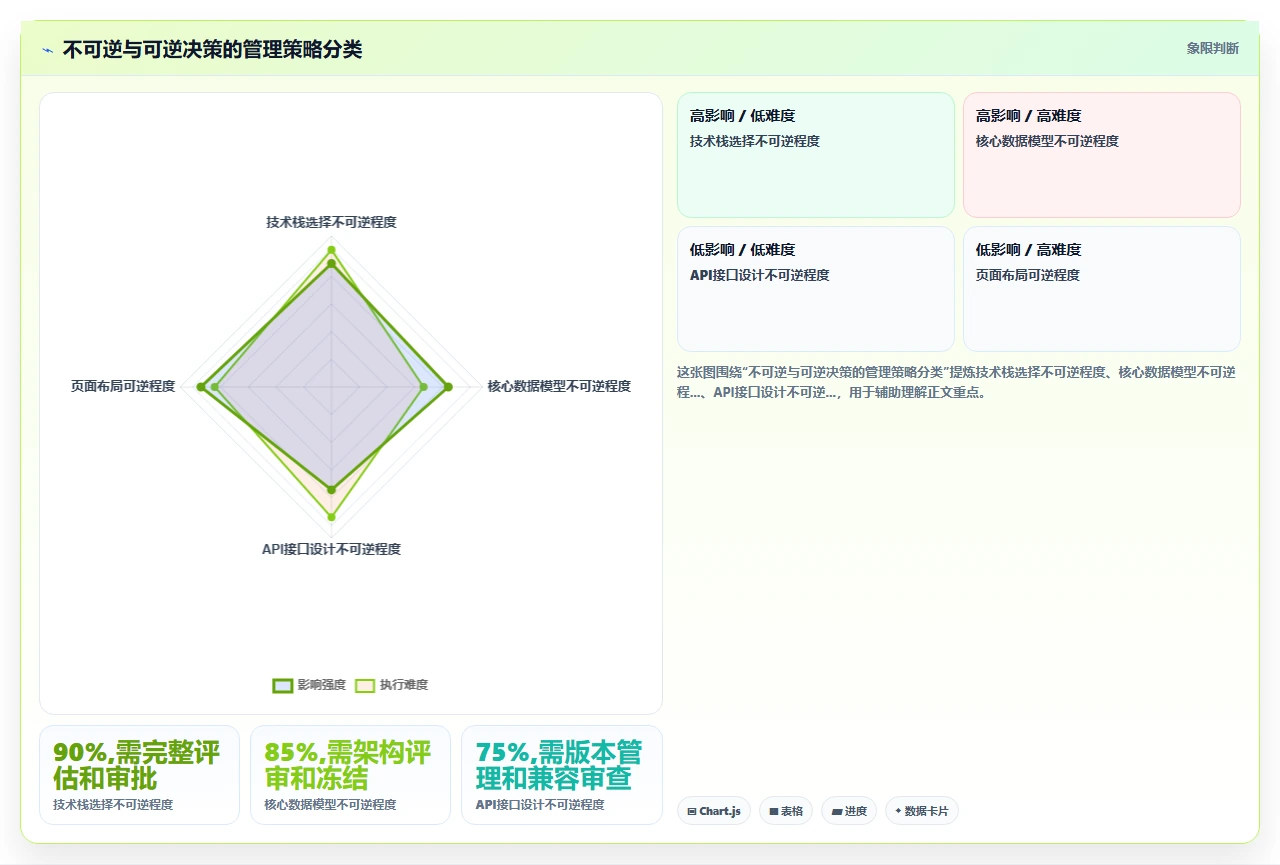Click the 执行难度 legend color box
Image resolution: width=1280 pixels, height=865 pixels.
(365, 685)
